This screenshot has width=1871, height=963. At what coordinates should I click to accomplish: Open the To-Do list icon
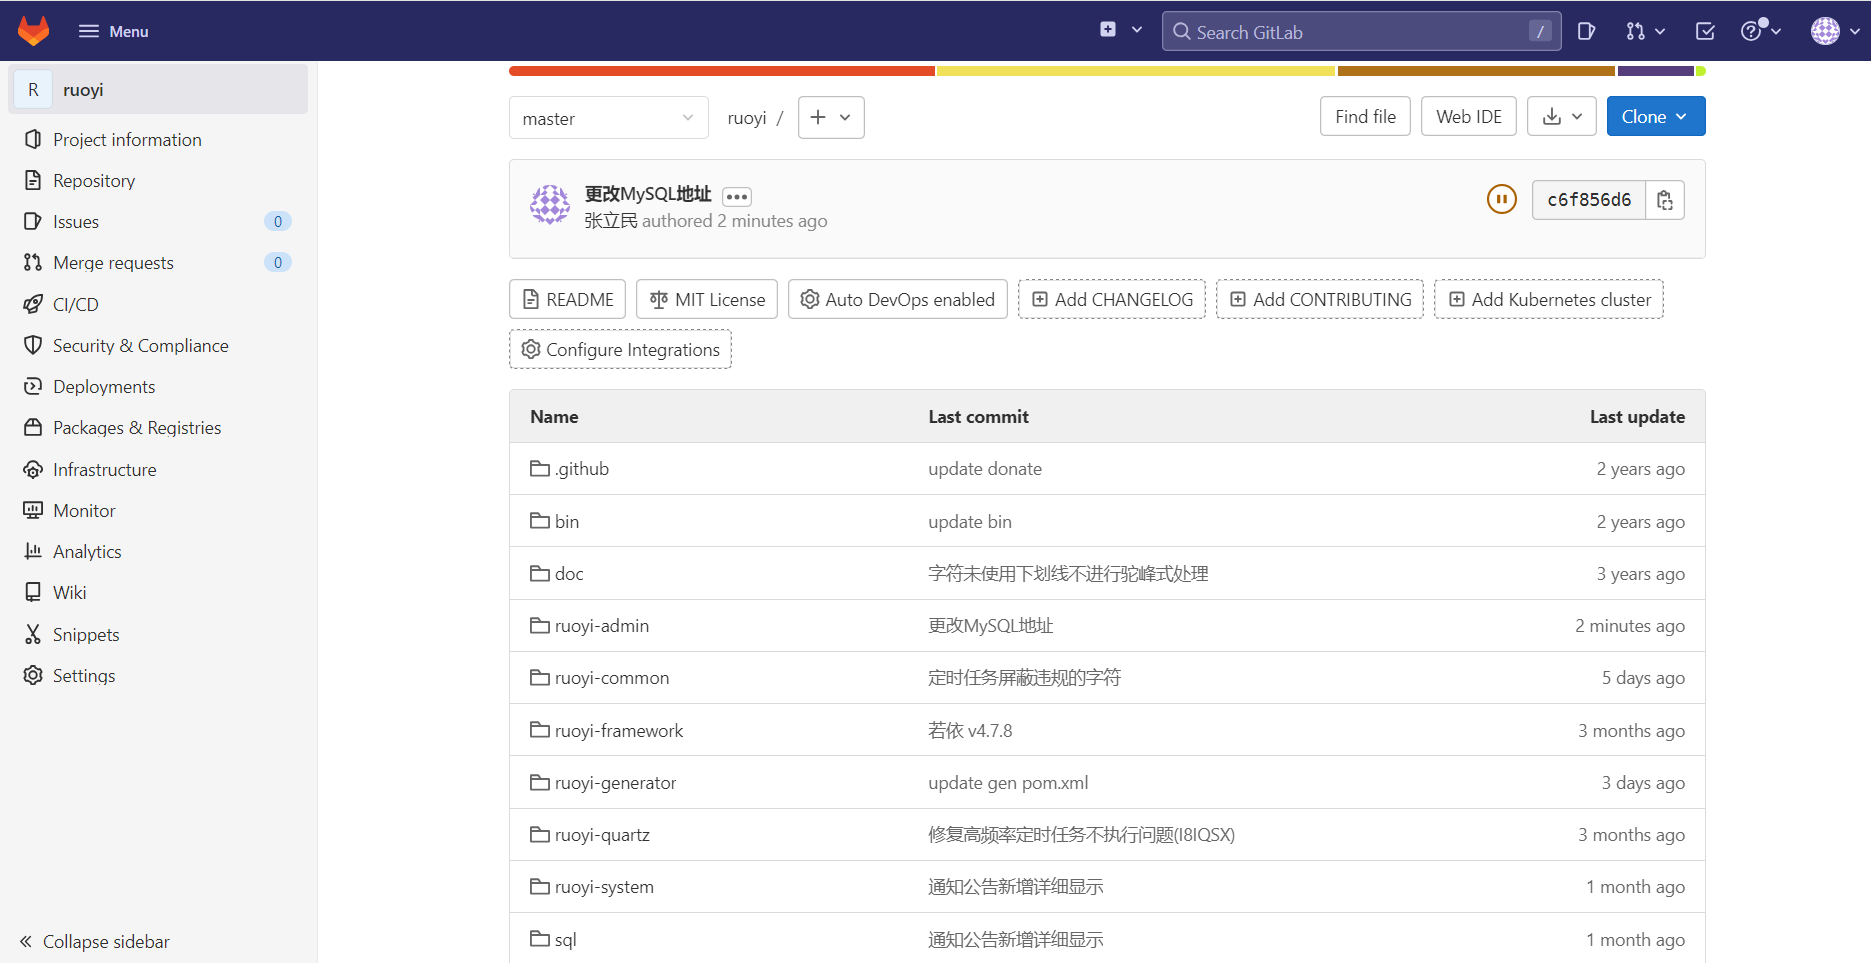[1705, 31]
